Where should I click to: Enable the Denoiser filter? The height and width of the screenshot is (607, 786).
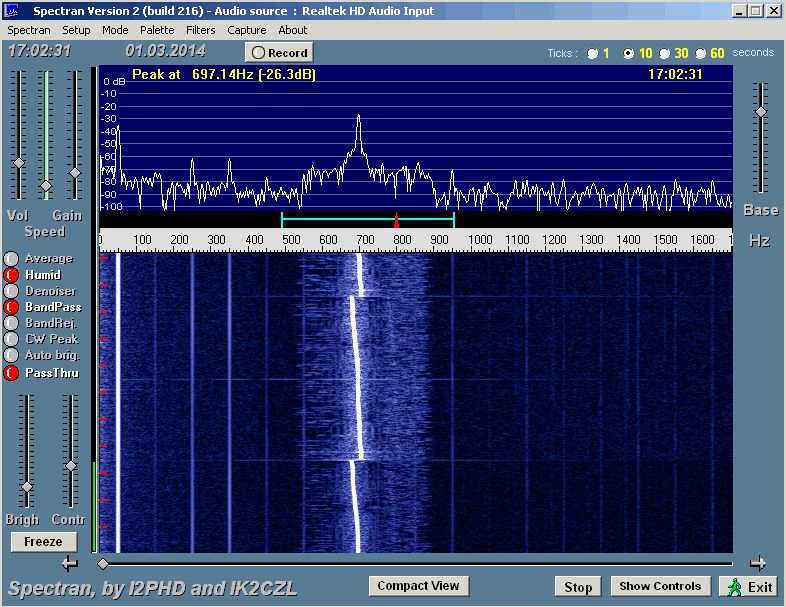coord(12,291)
